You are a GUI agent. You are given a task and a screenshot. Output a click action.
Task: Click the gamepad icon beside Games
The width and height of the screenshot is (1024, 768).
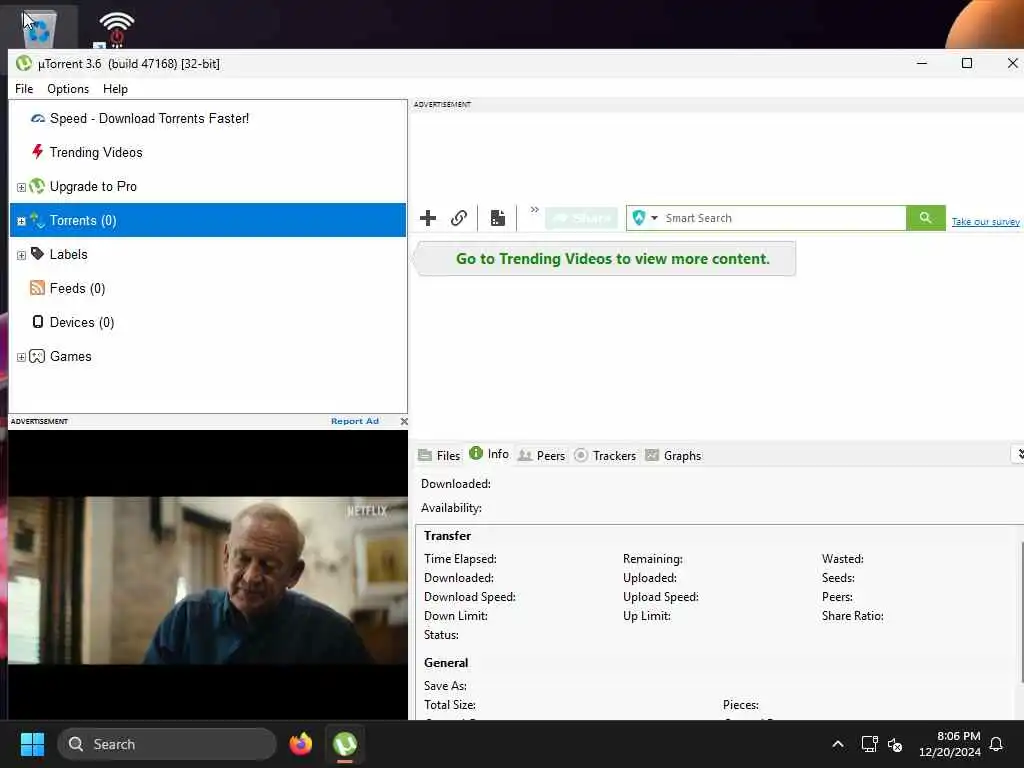point(37,356)
